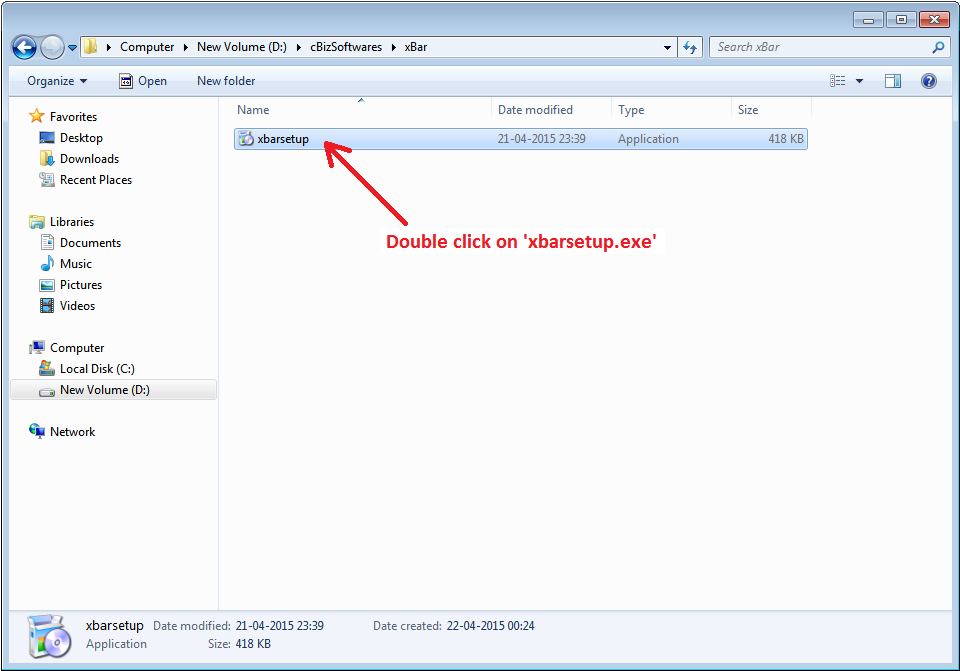This screenshot has width=960, height=671.
Task: Open Local Disk (C:)
Action: point(97,369)
